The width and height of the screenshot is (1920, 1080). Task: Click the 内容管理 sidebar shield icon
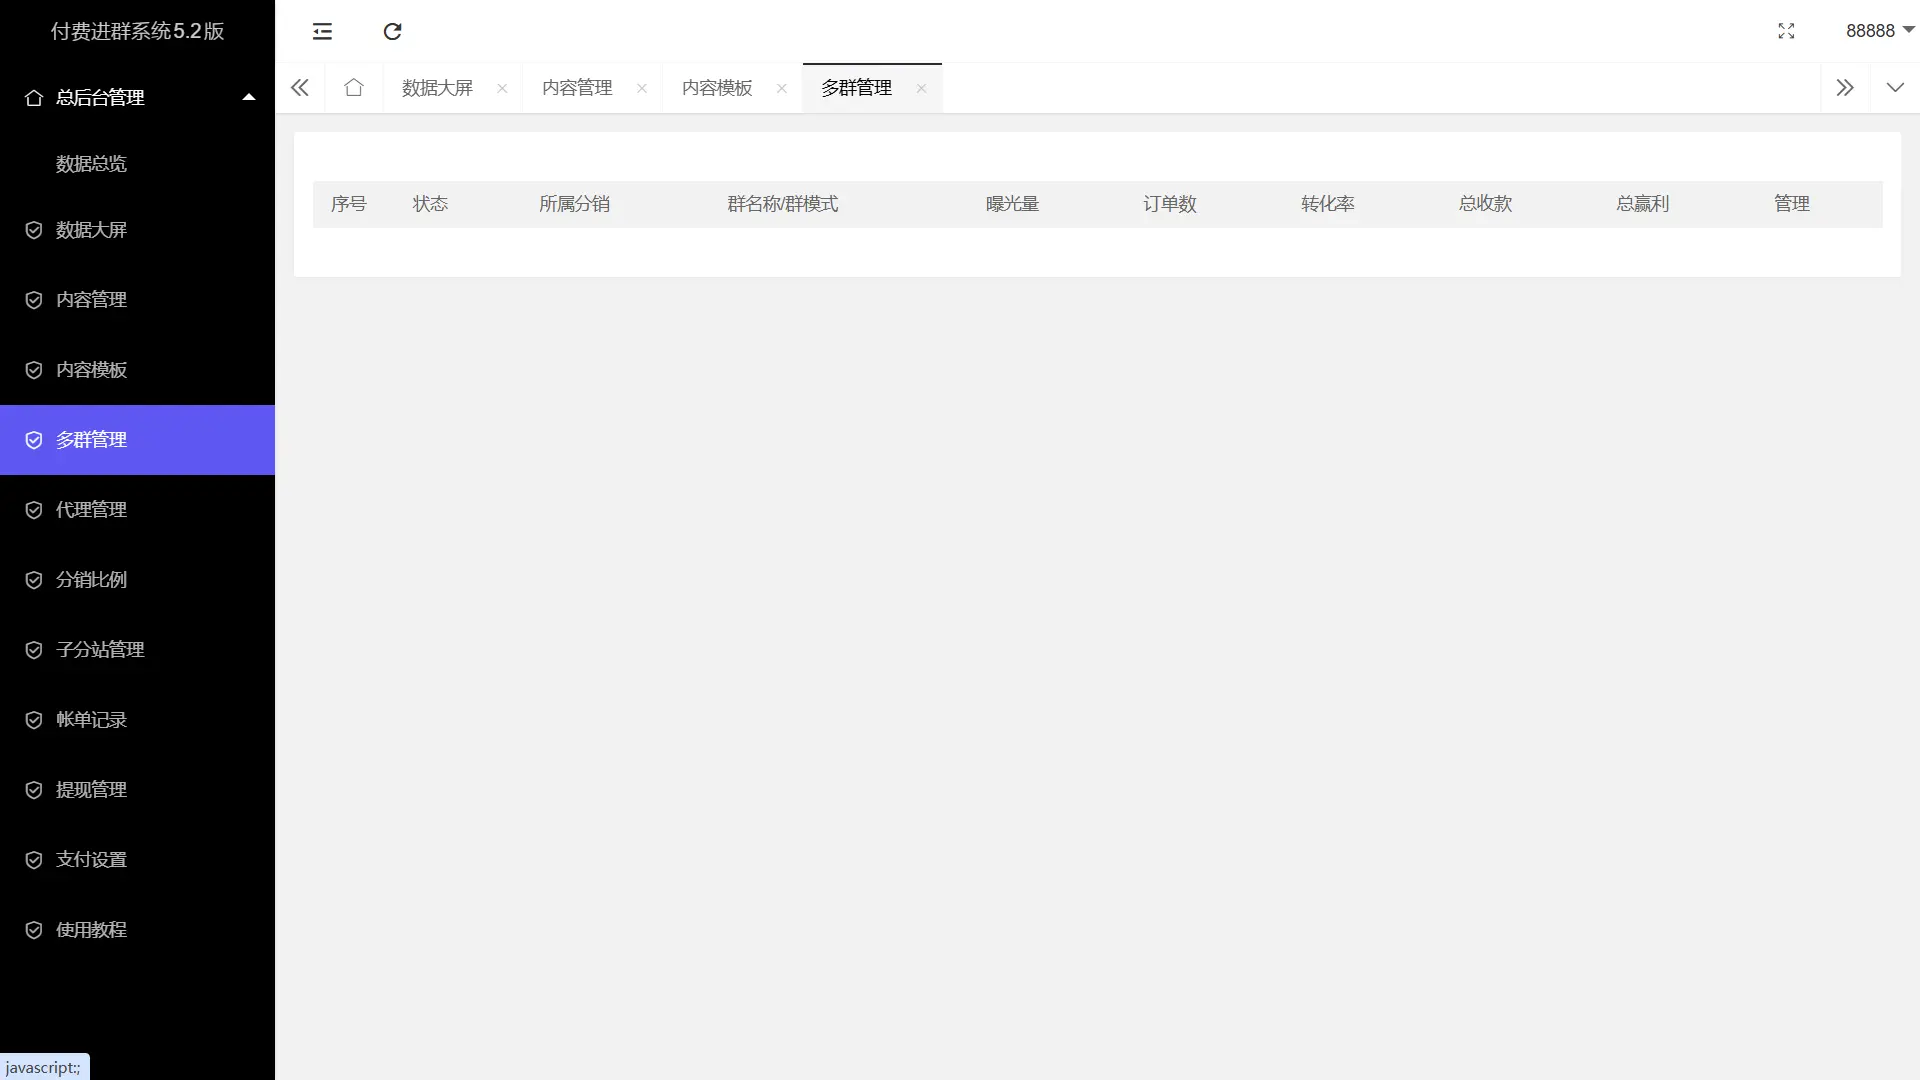(x=34, y=299)
